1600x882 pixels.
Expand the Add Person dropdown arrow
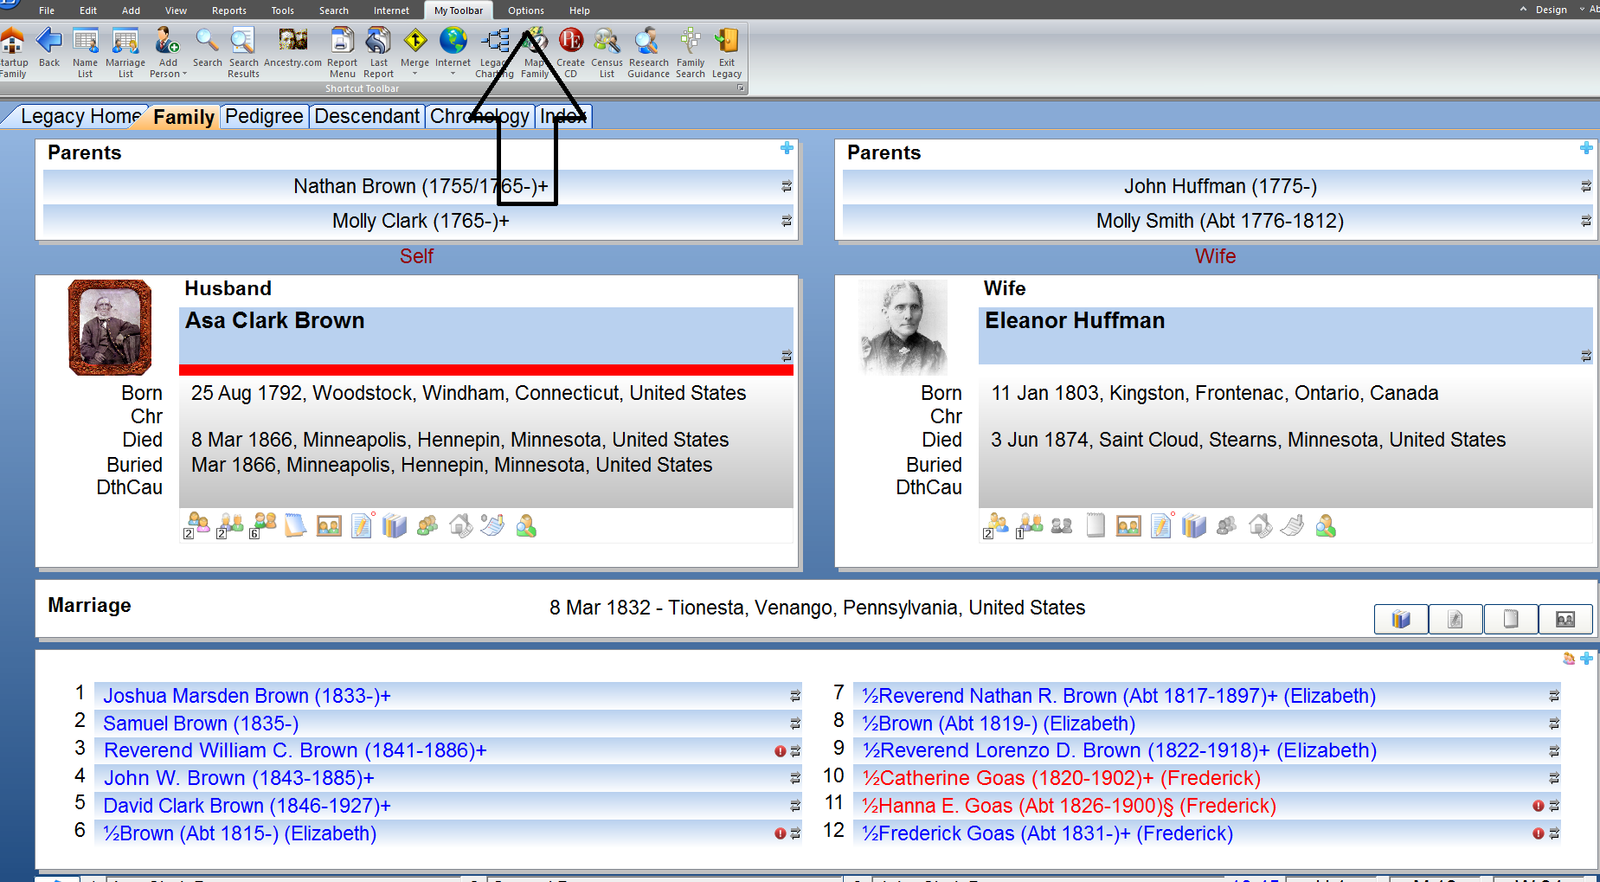pos(185,74)
